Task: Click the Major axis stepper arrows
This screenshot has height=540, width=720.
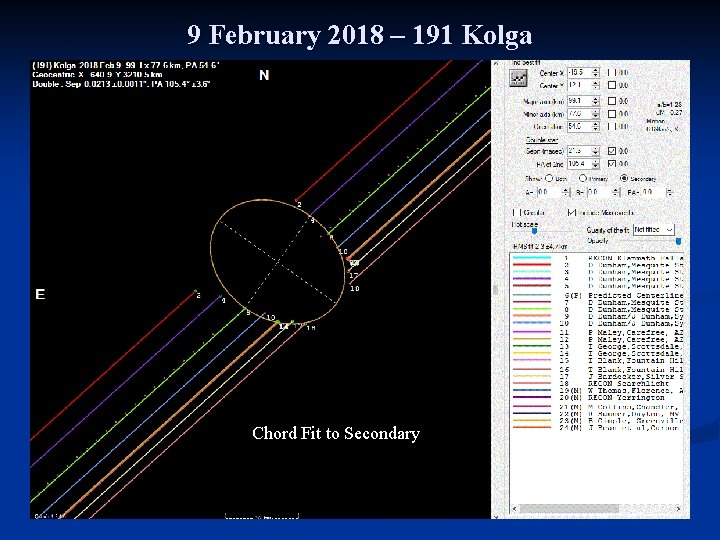Action: (x=596, y=101)
